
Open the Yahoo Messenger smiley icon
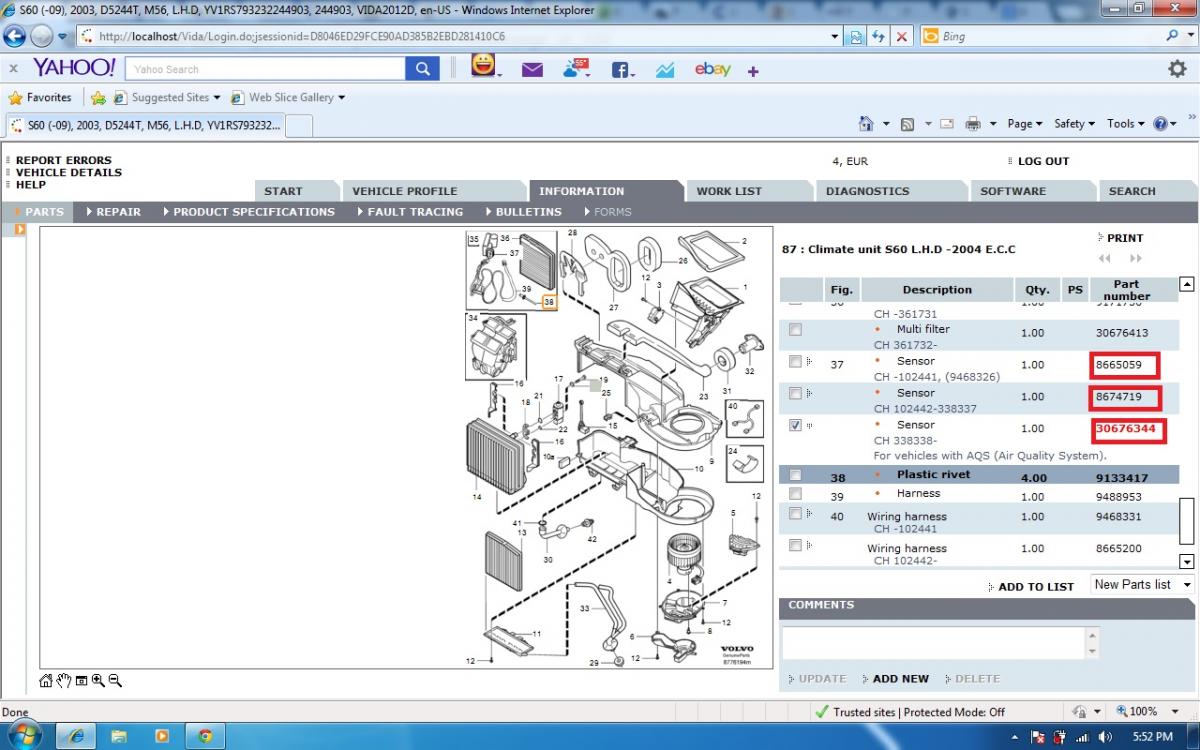484,68
